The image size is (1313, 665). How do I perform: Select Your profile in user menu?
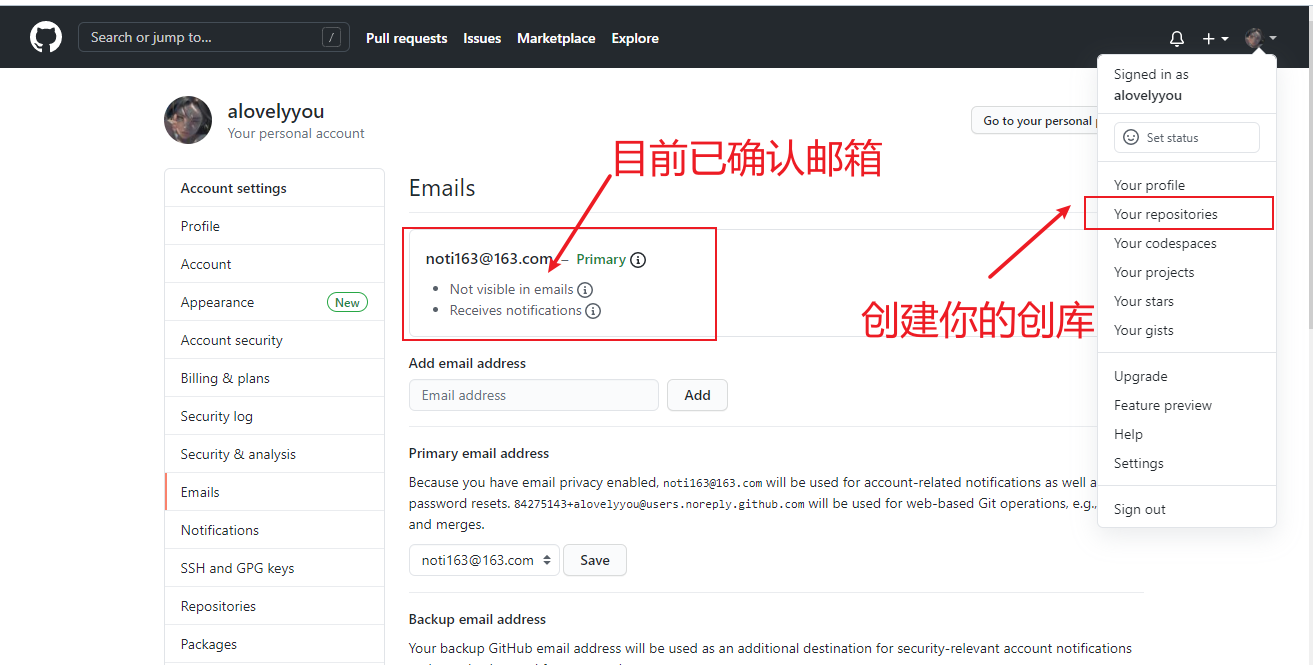pos(1187,185)
